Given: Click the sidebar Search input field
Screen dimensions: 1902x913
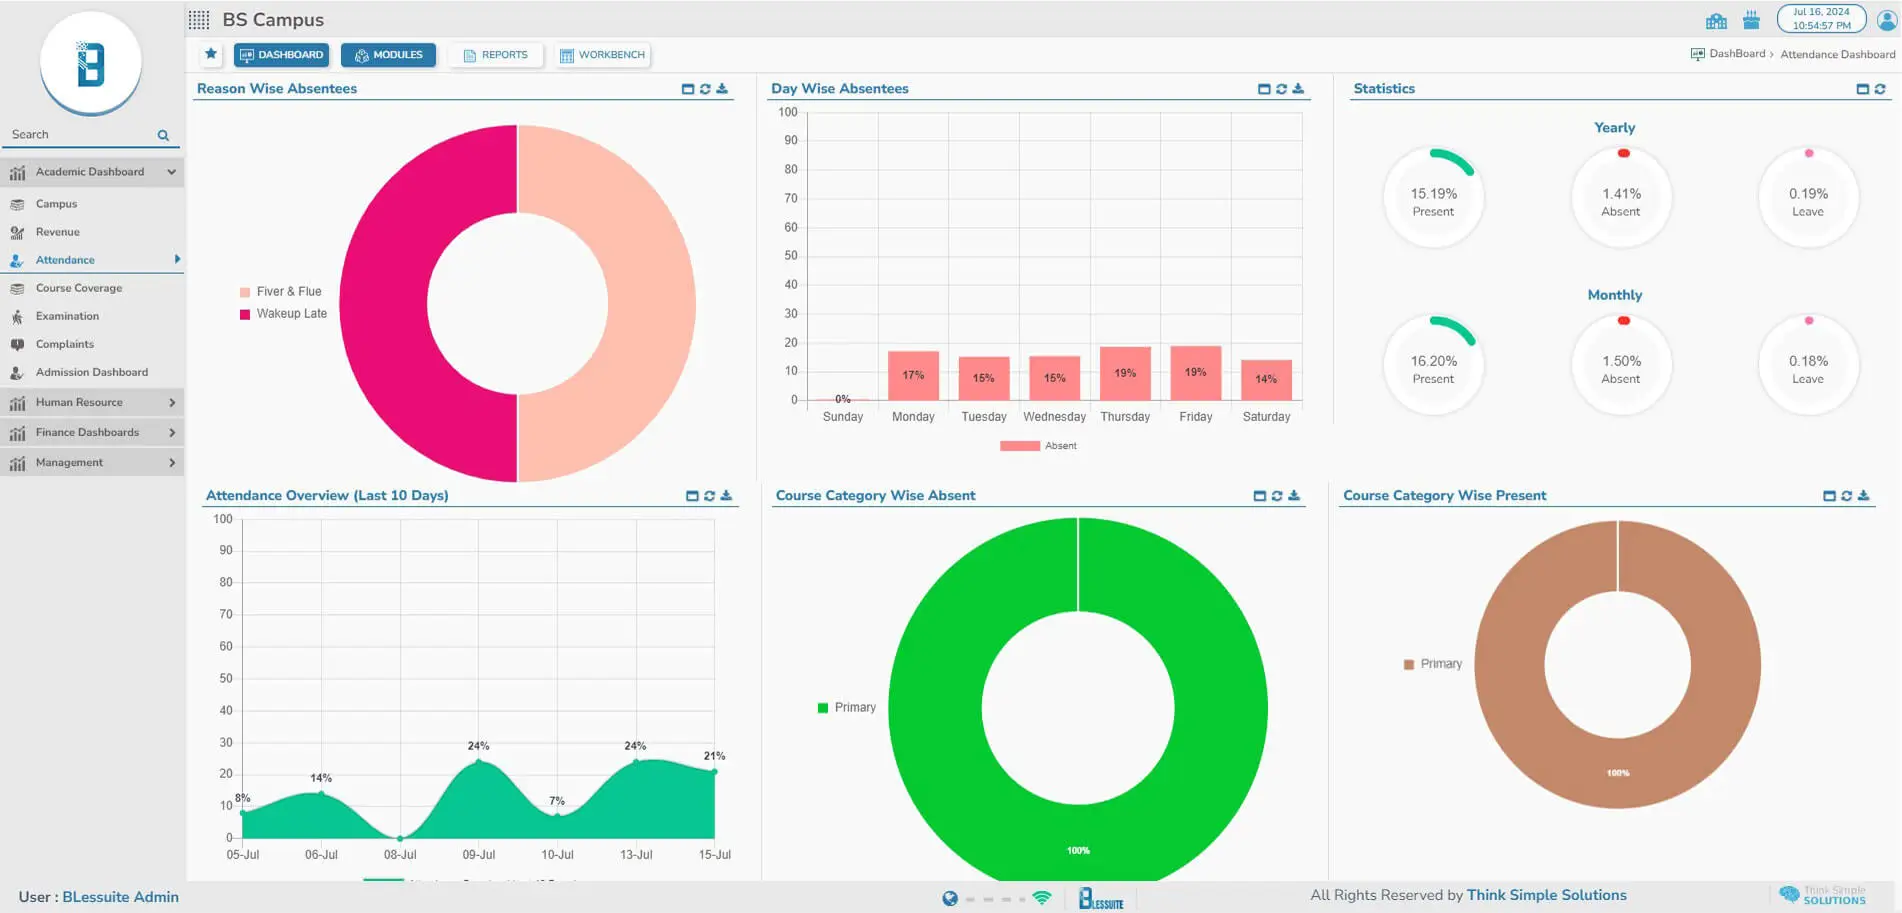Looking at the screenshot, I should pyautogui.click(x=80, y=135).
